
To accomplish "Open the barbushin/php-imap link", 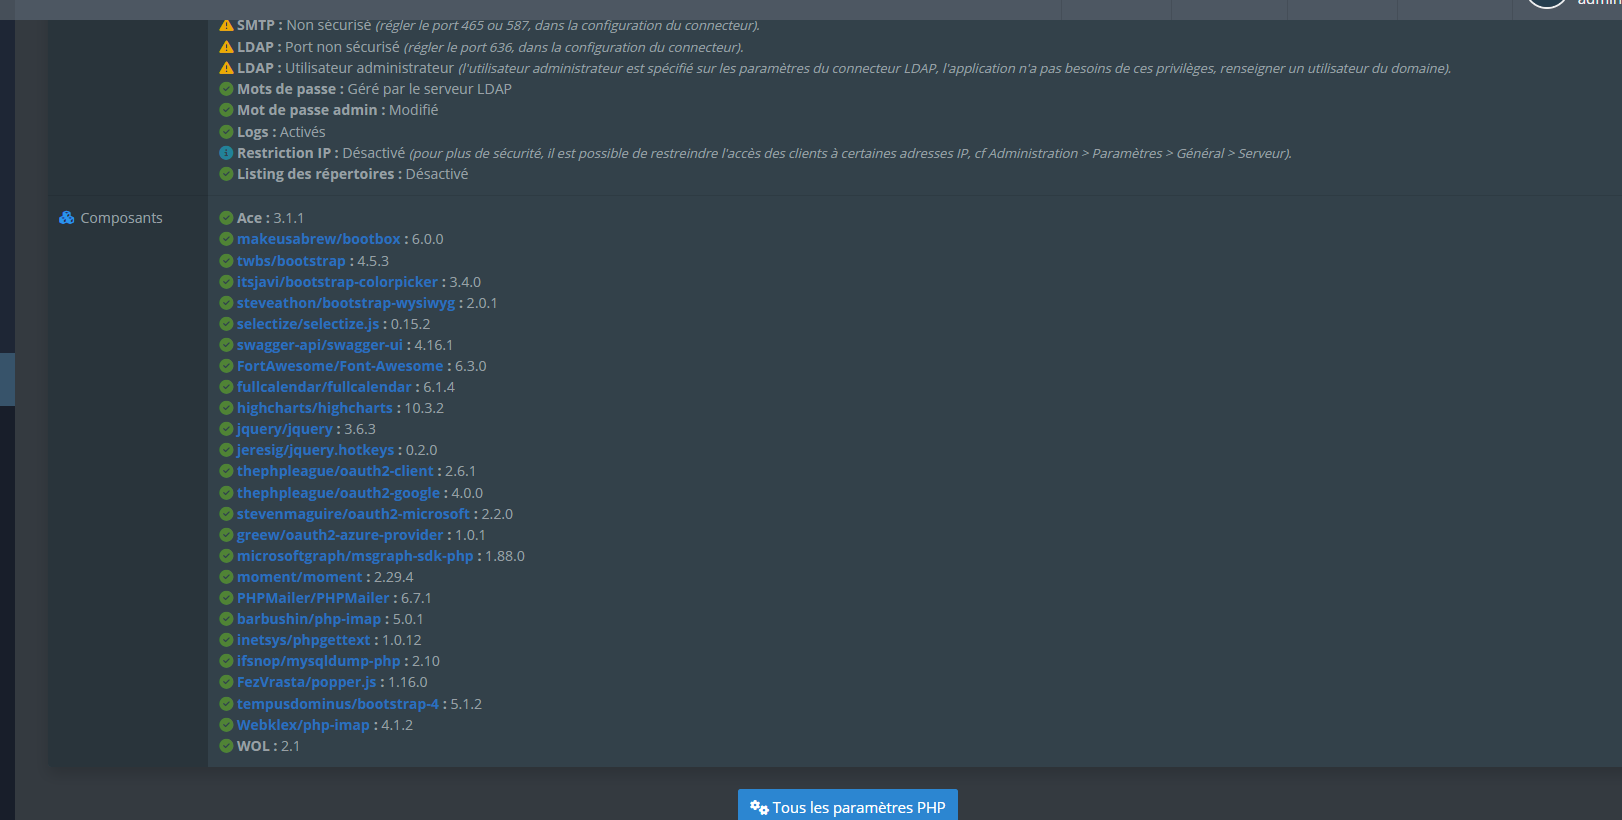I will point(309,619).
